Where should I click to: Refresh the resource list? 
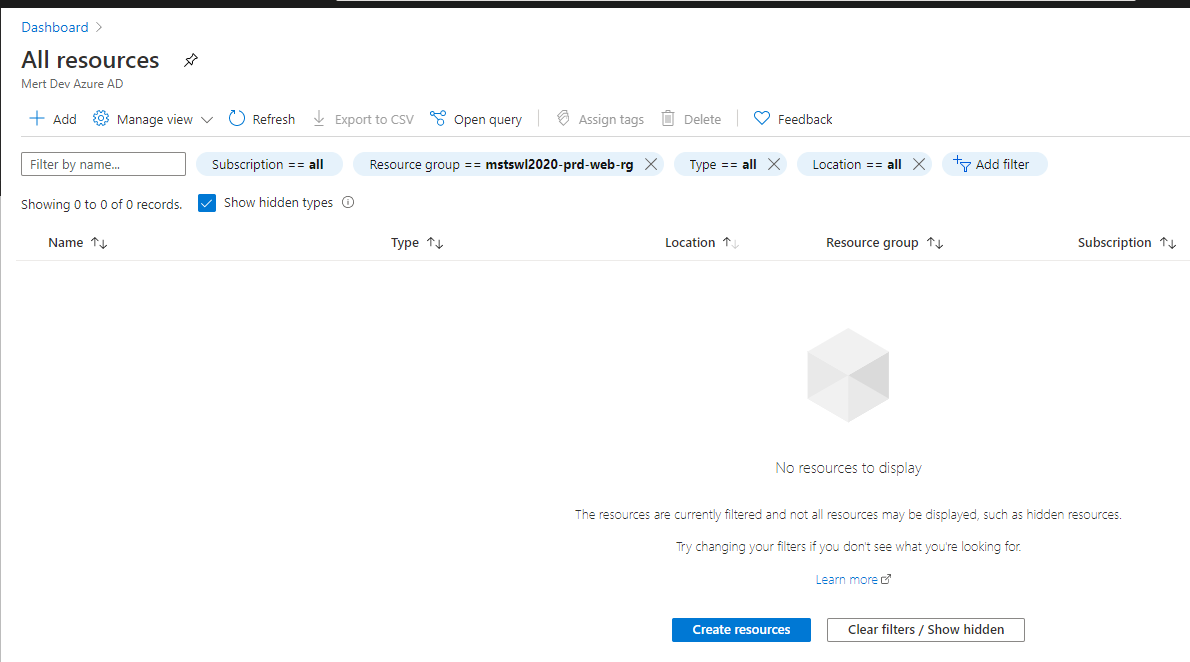[262, 119]
